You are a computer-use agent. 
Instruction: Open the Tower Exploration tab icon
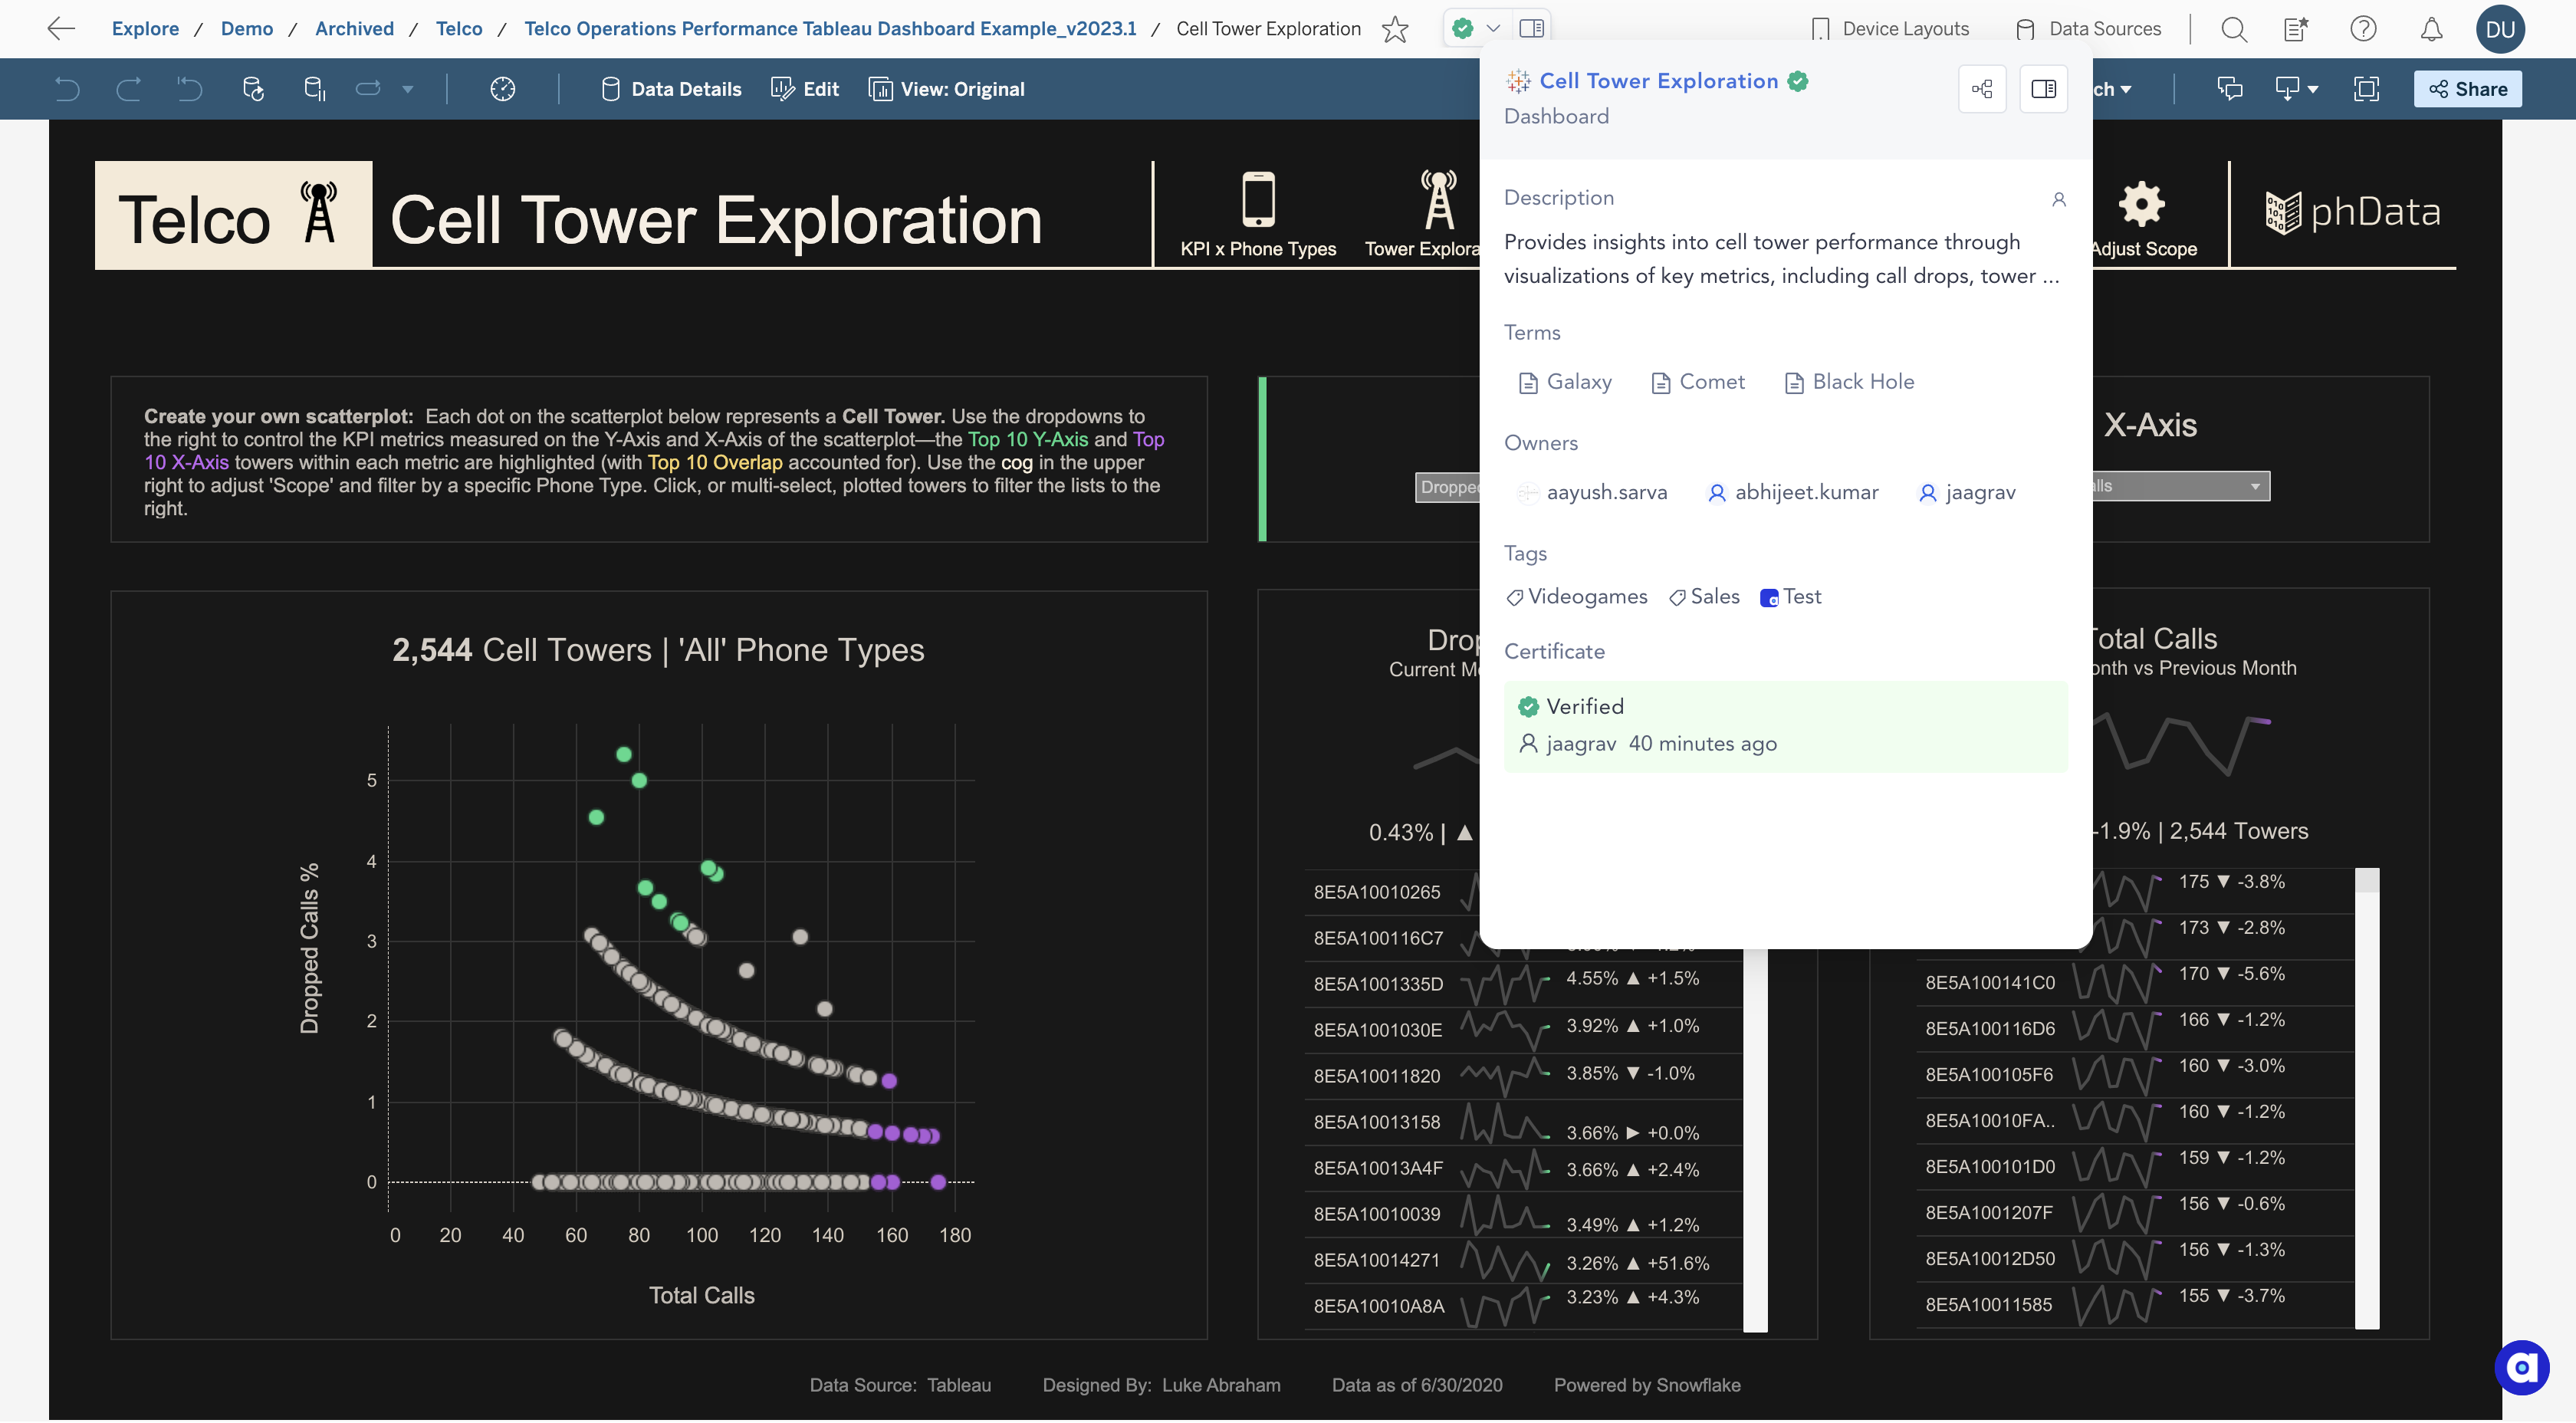pos(1438,199)
